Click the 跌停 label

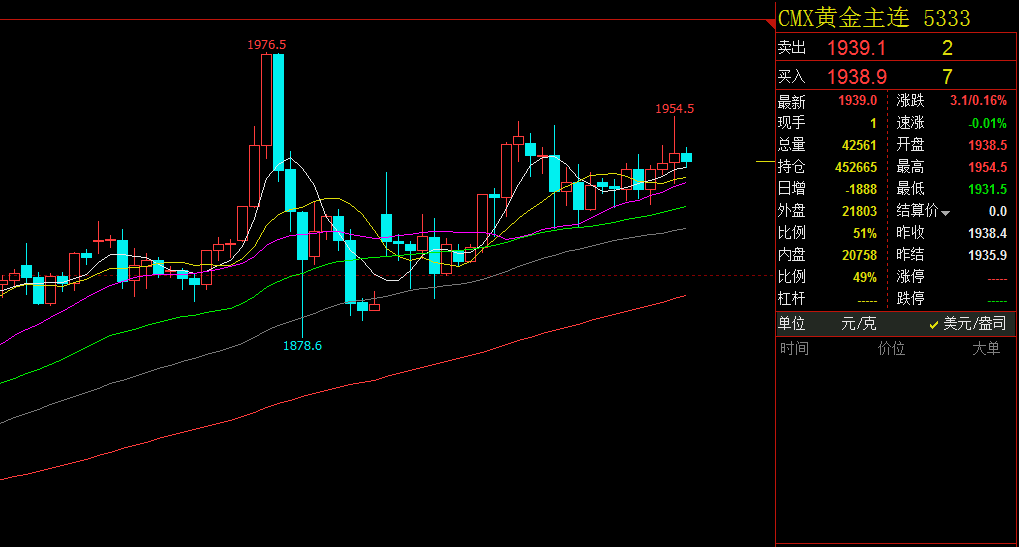910,299
